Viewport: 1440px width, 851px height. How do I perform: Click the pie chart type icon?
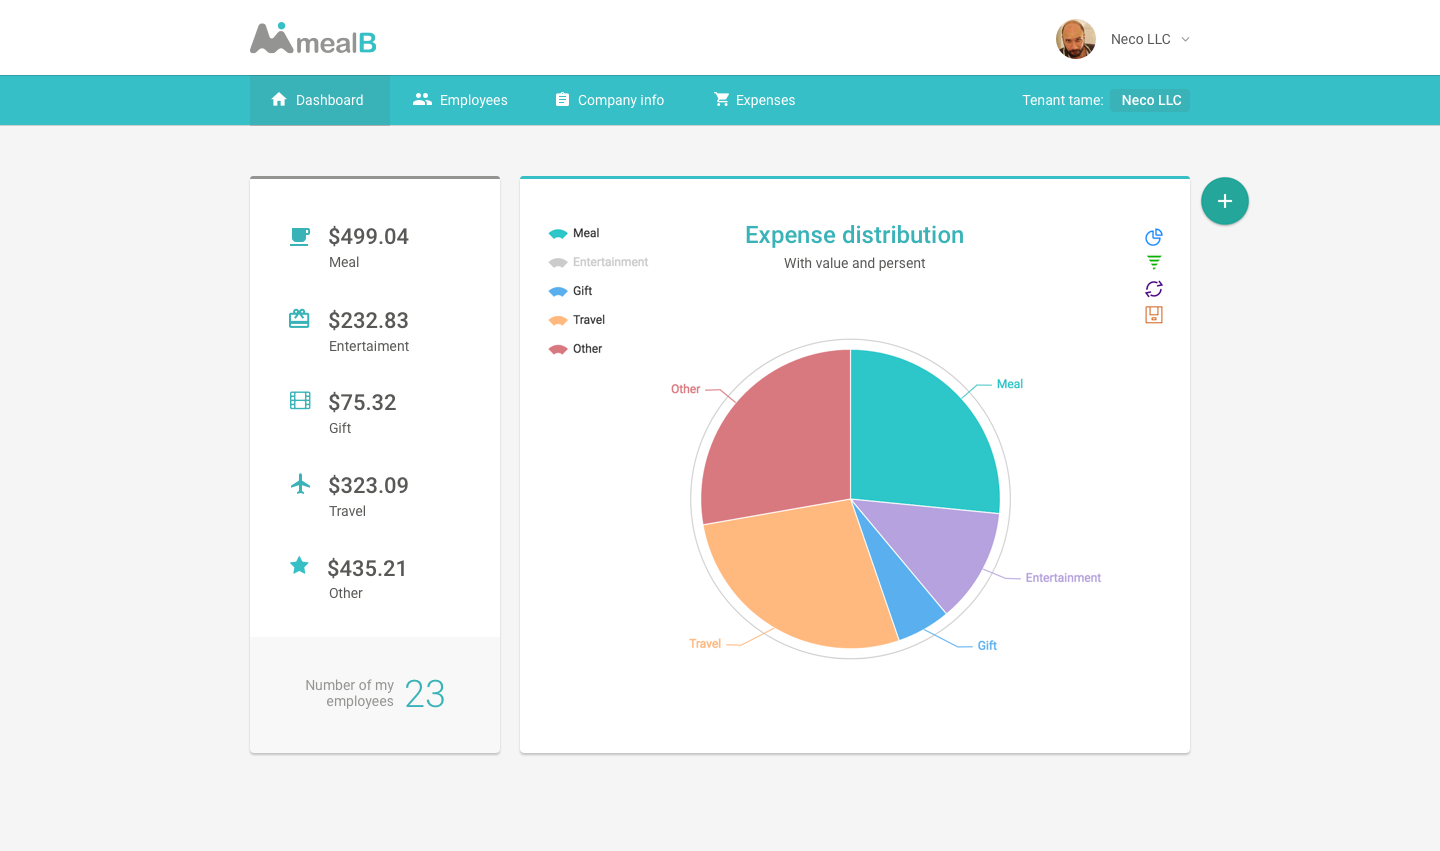coord(1154,237)
